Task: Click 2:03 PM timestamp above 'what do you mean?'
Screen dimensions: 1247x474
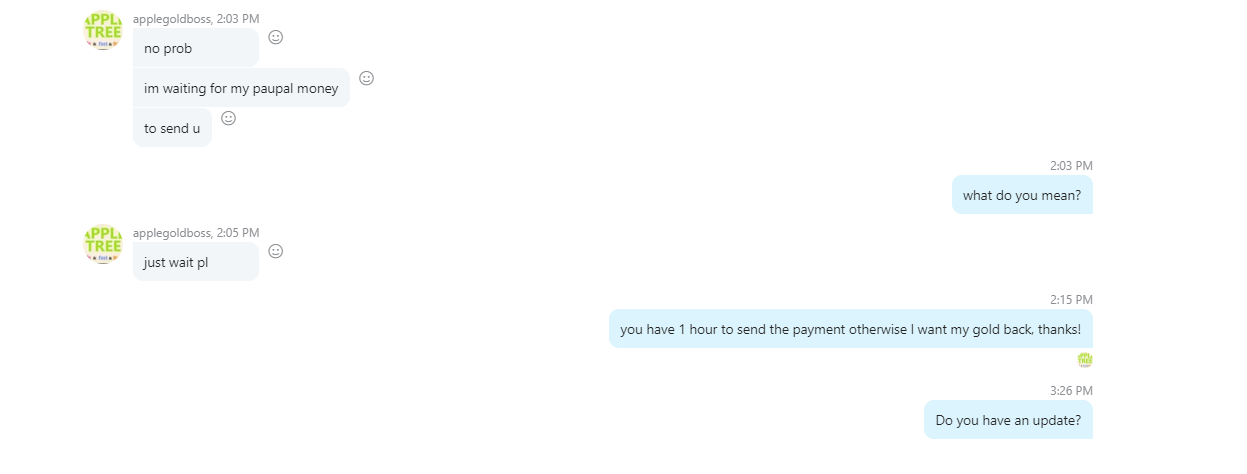Action: 1071,165
